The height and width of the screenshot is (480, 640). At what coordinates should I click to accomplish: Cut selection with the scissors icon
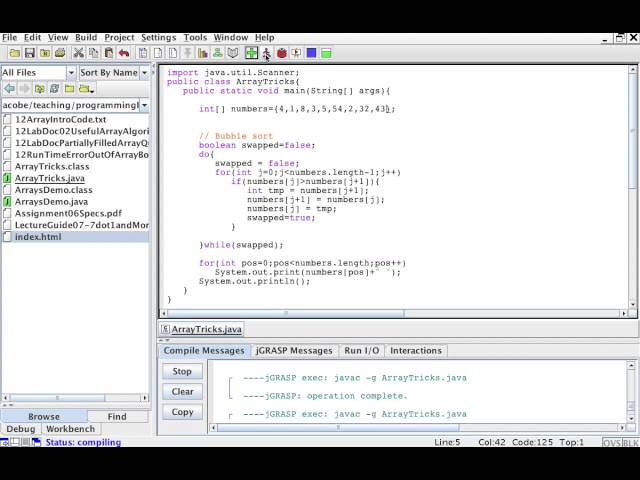coord(78,53)
